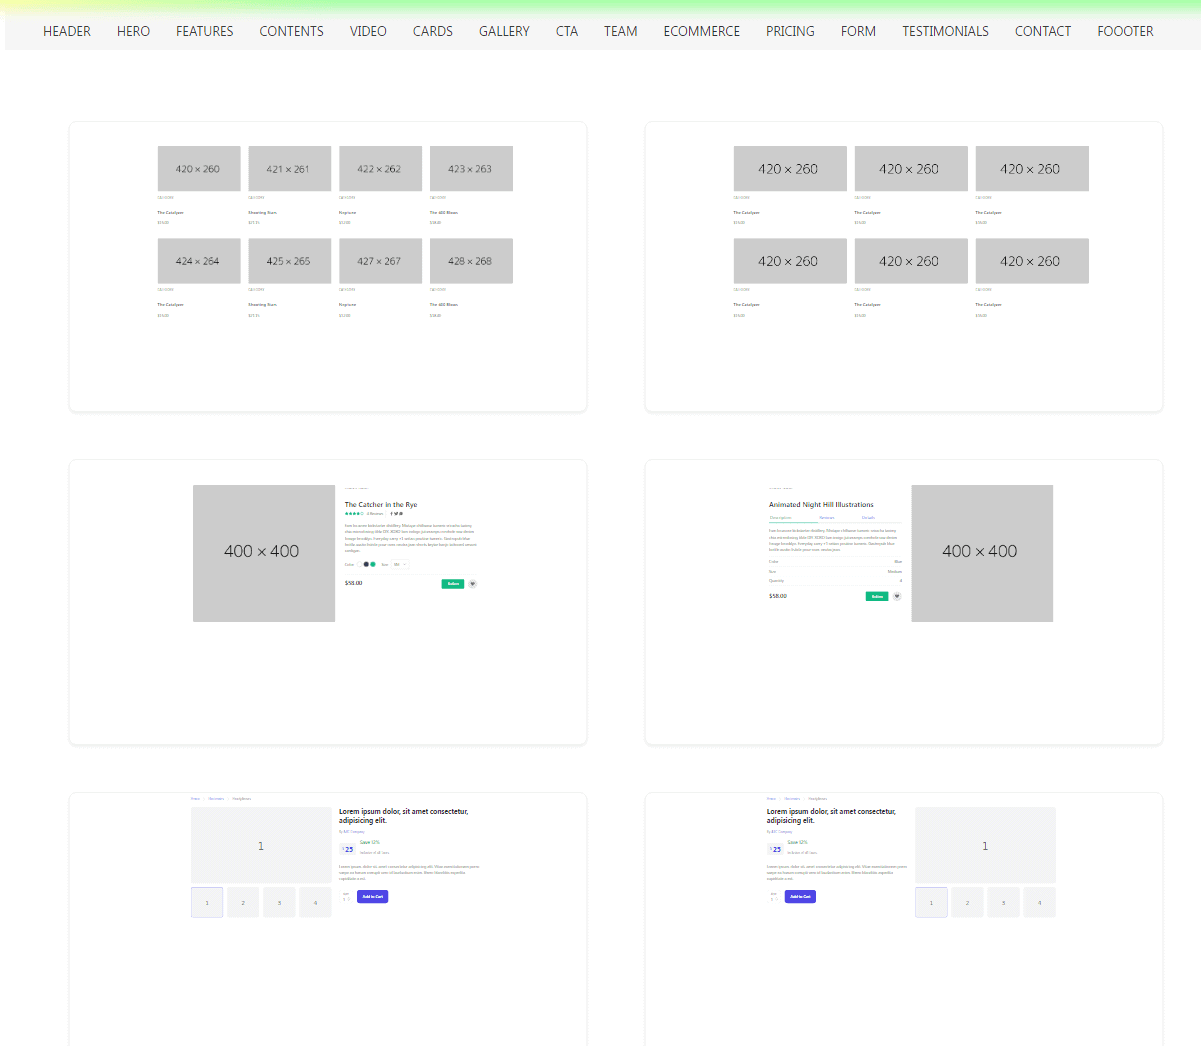Select the 423 × 263 product image

click(471, 169)
